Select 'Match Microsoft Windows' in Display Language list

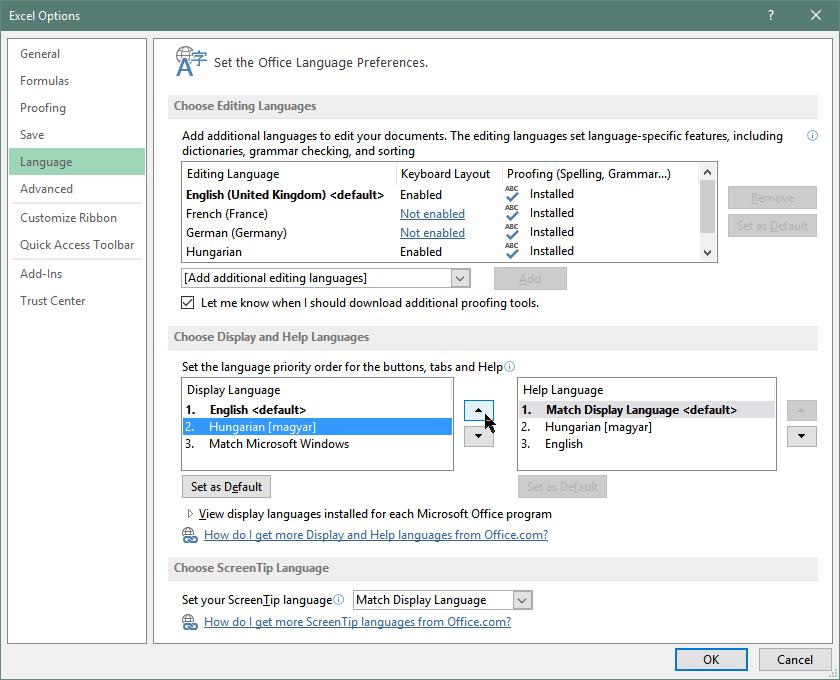[318, 444]
